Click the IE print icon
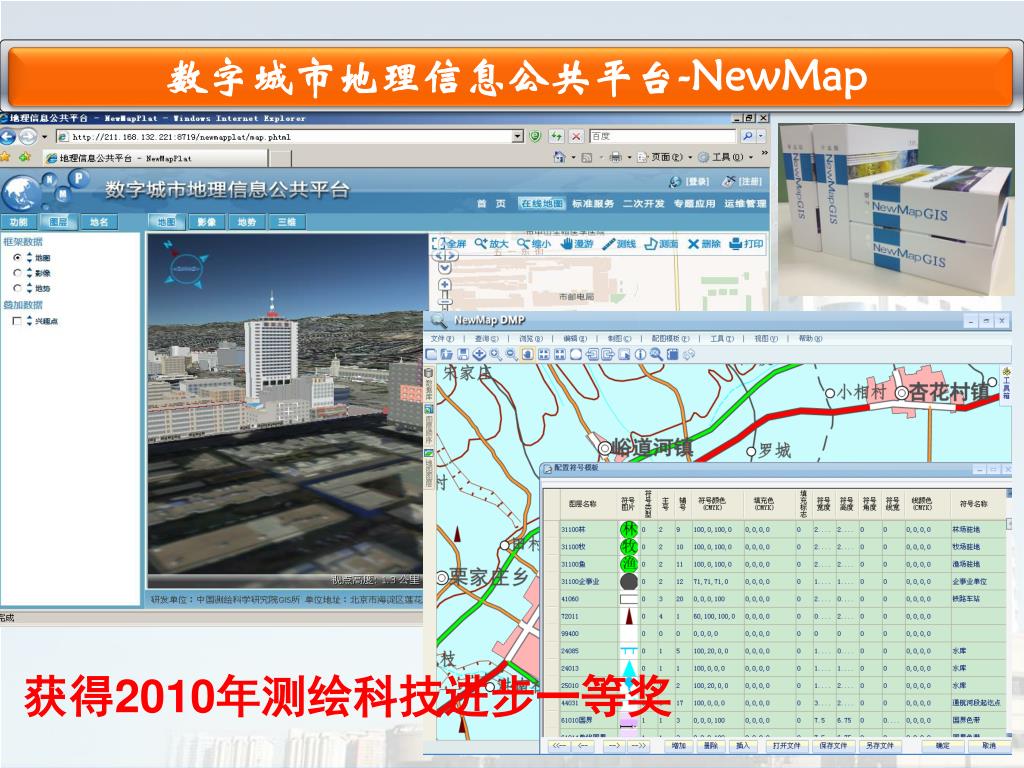This screenshot has height=768, width=1024. (615, 157)
